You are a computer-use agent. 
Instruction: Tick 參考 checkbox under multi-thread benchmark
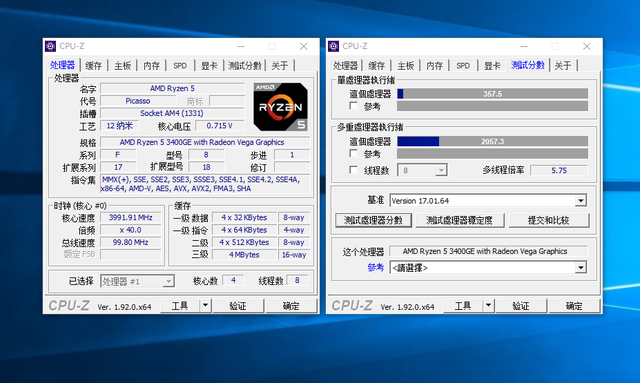[x=353, y=154]
